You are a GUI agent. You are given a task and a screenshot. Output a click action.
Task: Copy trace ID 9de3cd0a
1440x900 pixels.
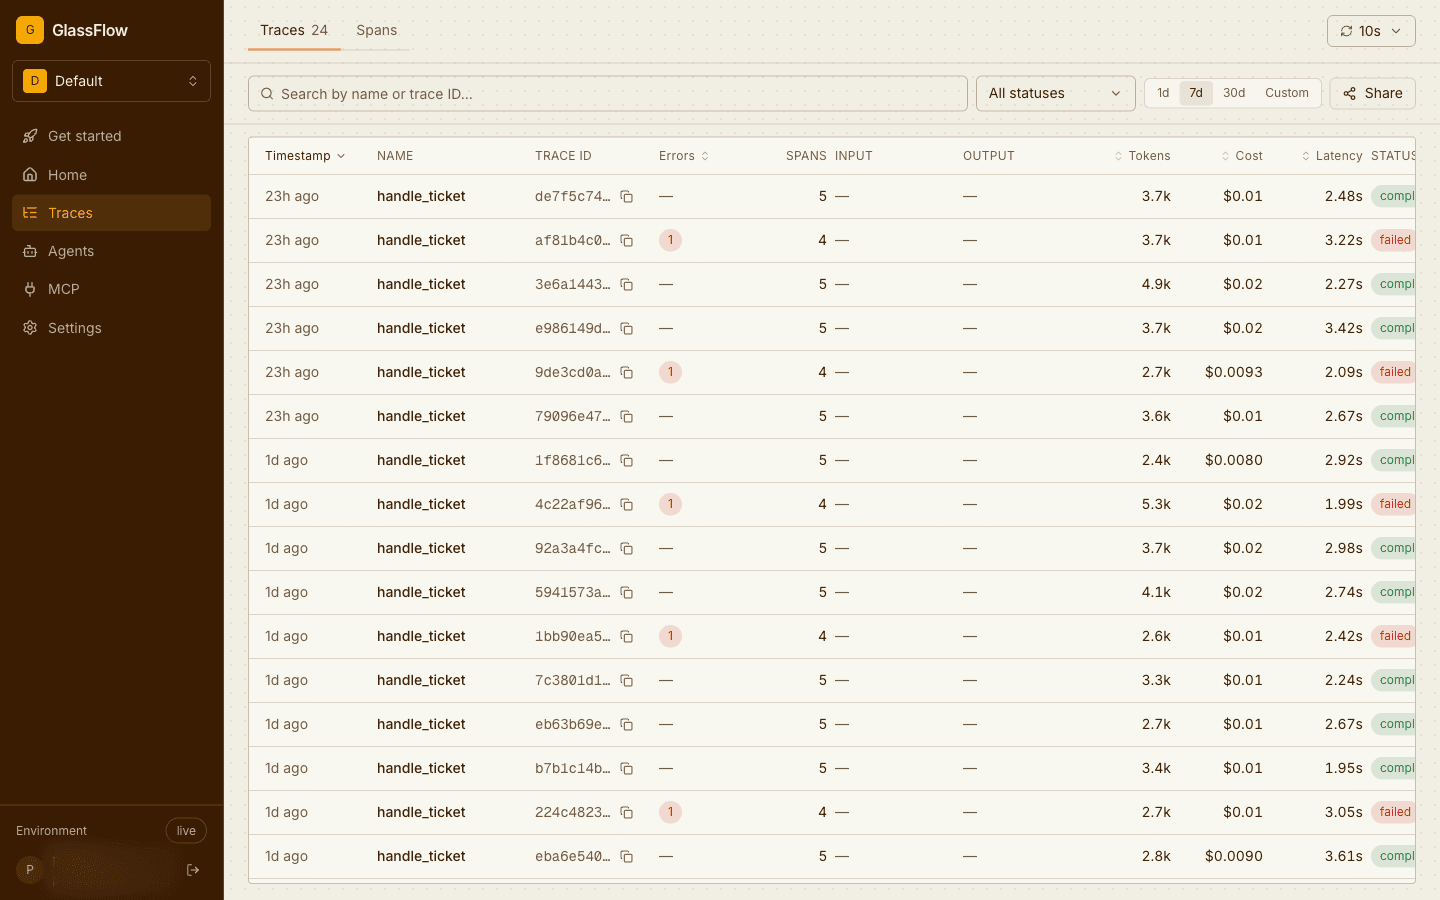click(627, 373)
